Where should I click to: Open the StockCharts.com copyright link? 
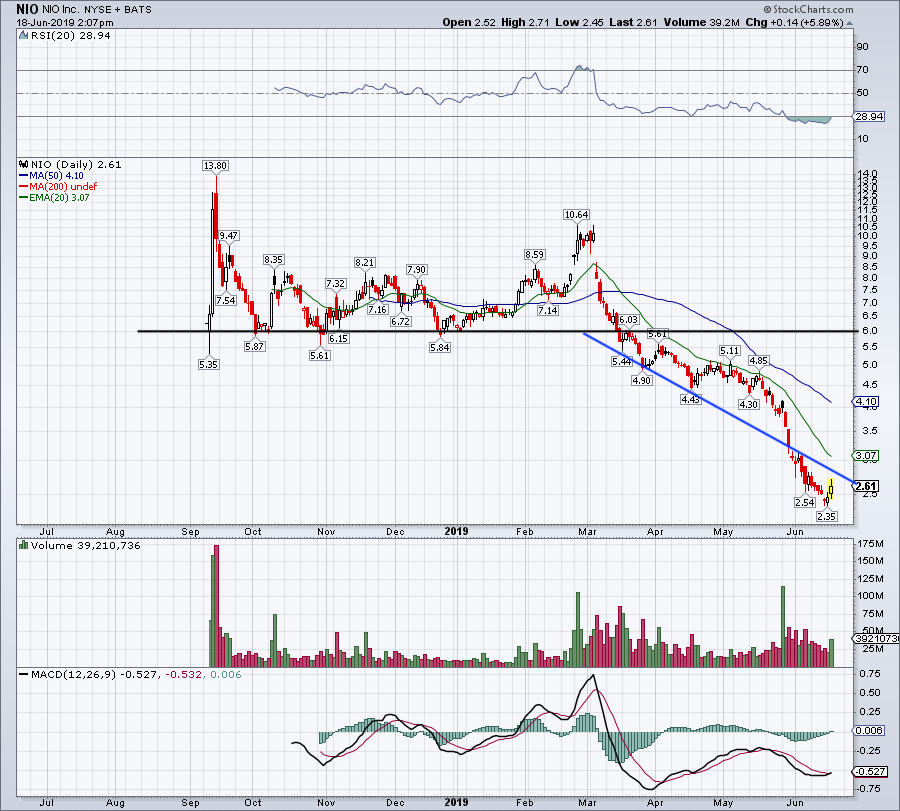(808, 9)
